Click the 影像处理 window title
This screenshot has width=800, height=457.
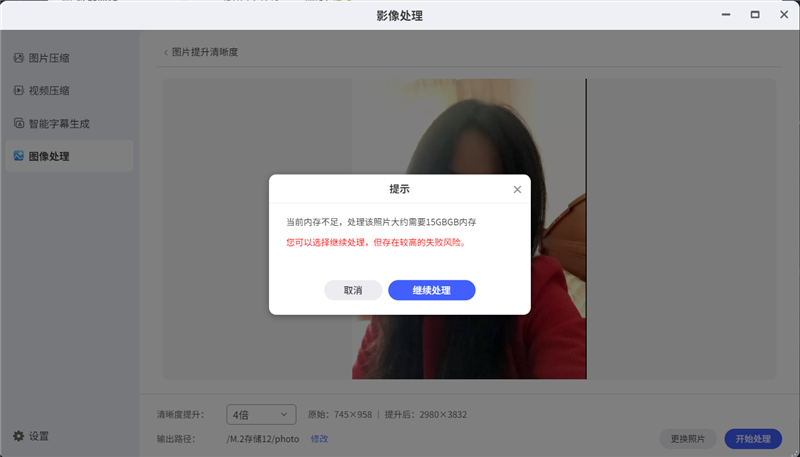pyautogui.click(x=399, y=16)
